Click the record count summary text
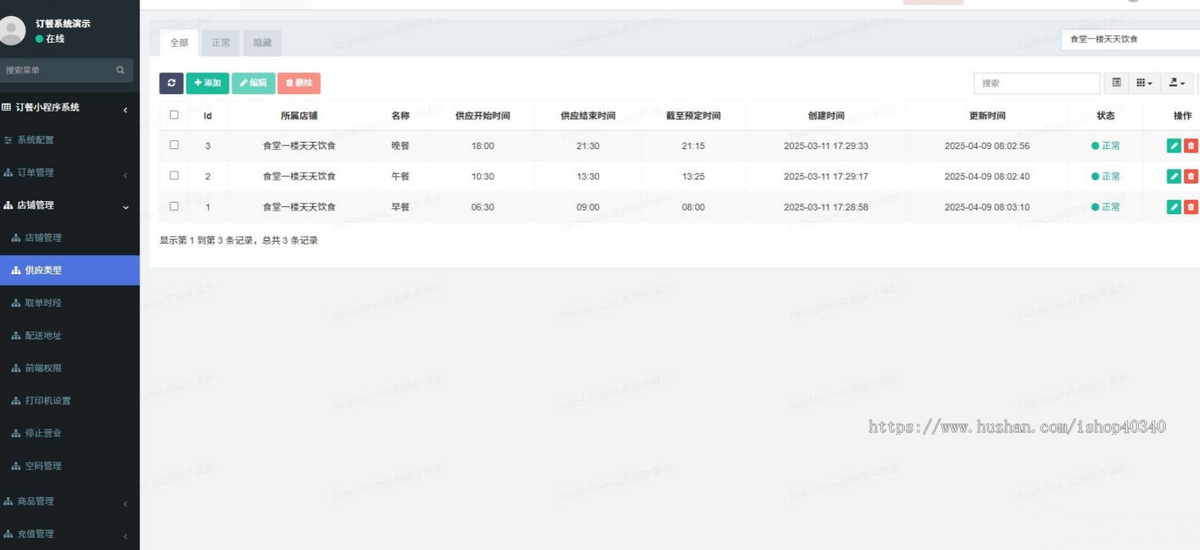Image resolution: width=1200 pixels, height=550 pixels. [239, 240]
